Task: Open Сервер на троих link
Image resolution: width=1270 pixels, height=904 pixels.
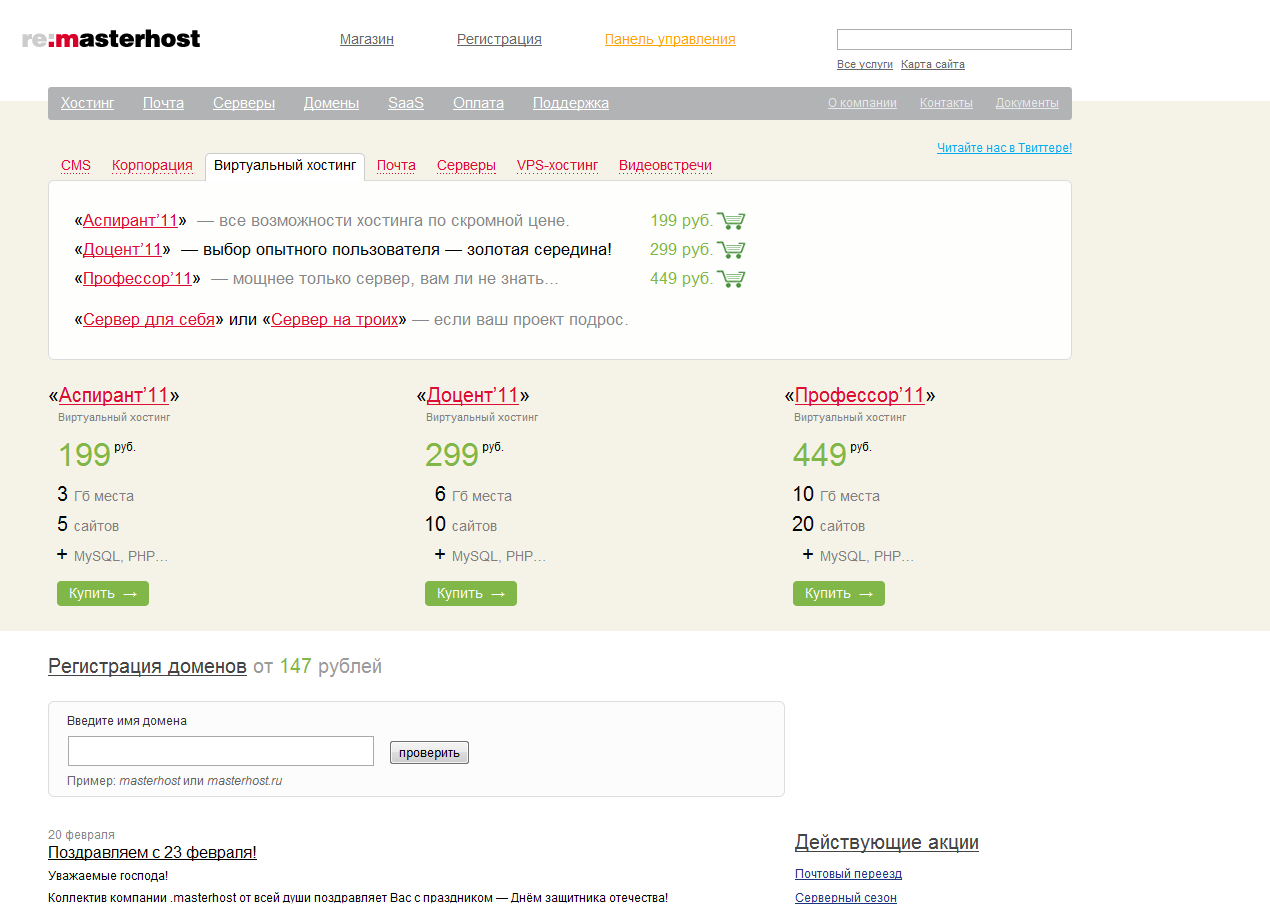Action: click(x=335, y=320)
